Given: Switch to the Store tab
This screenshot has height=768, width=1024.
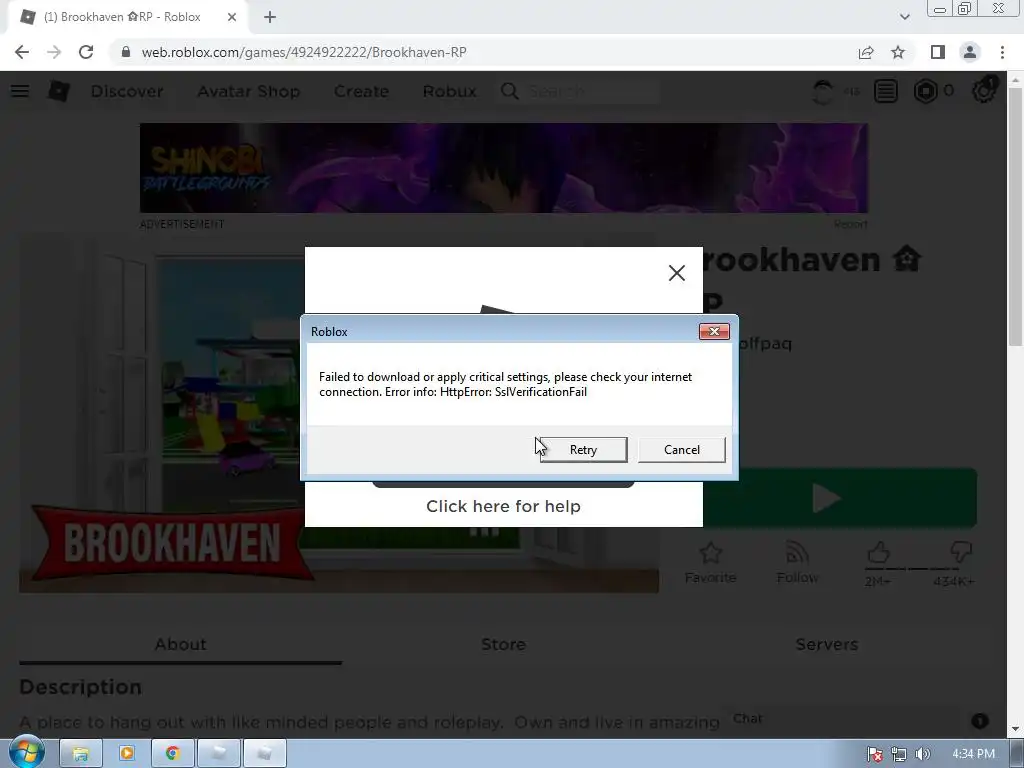Looking at the screenshot, I should (503, 644).
